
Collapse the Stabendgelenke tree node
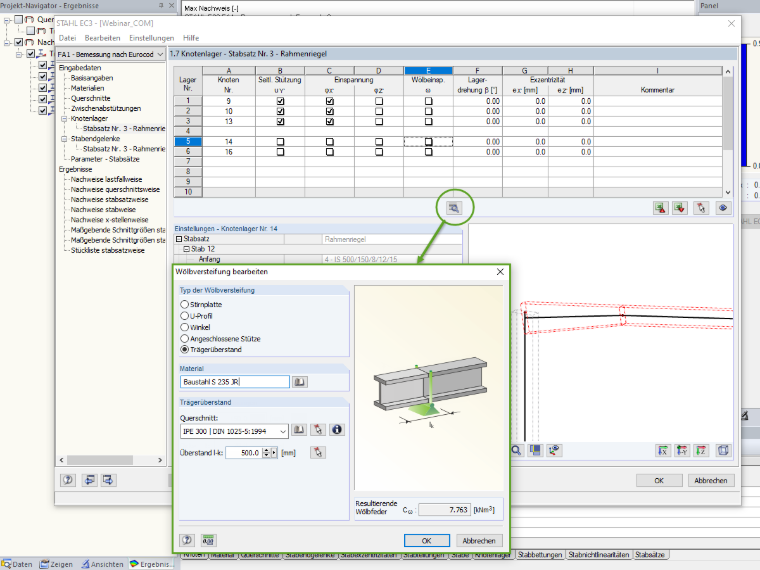click(x=63, y=139)
